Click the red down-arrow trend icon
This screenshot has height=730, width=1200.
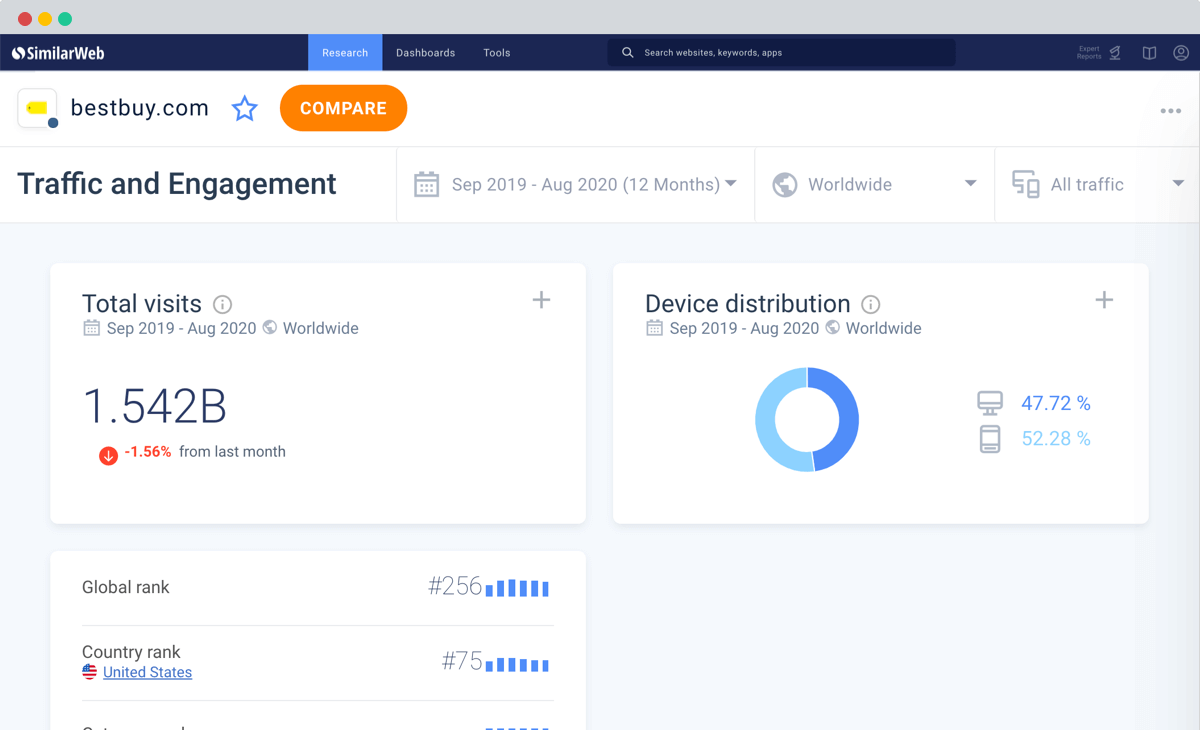(108, 455)
